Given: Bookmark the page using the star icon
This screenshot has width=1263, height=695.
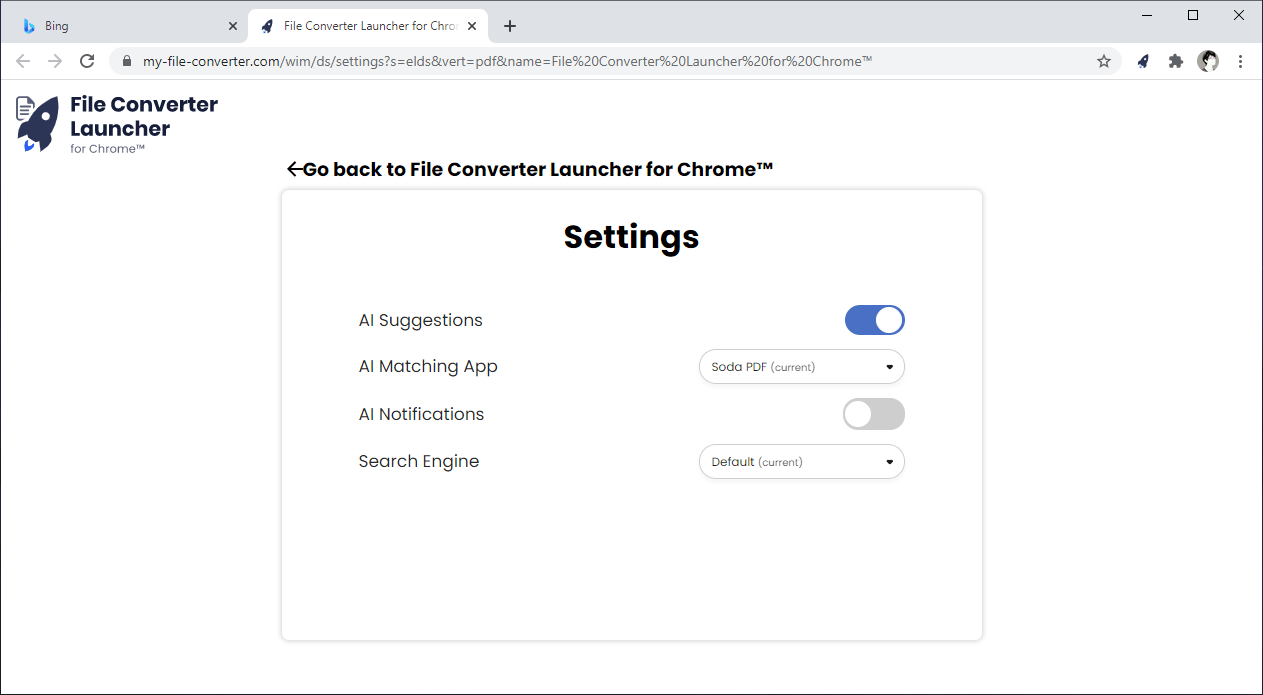Looking at the screenshot, I should click(1104, 61).
